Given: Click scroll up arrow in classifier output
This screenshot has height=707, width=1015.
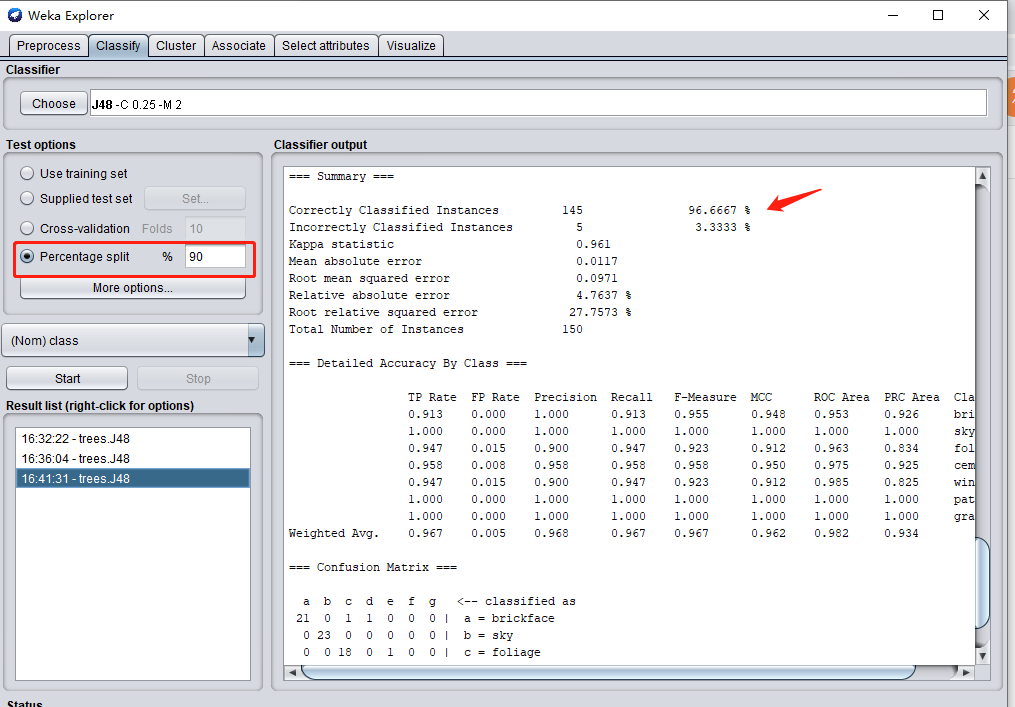Looking at the screenshot, I should pos(982,175).
